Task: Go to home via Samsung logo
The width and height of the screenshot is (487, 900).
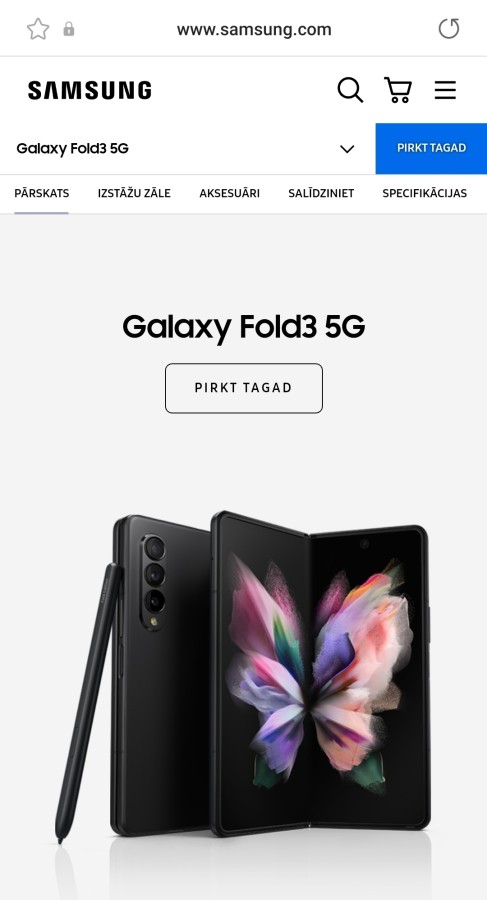Action: (x=90, y=91)
